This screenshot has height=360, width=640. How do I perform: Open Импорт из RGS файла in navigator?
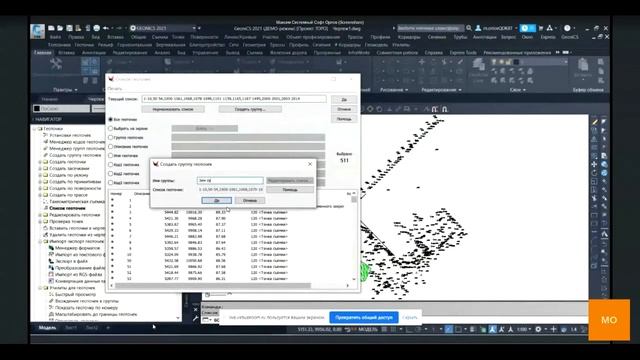(x=76, y=274)
